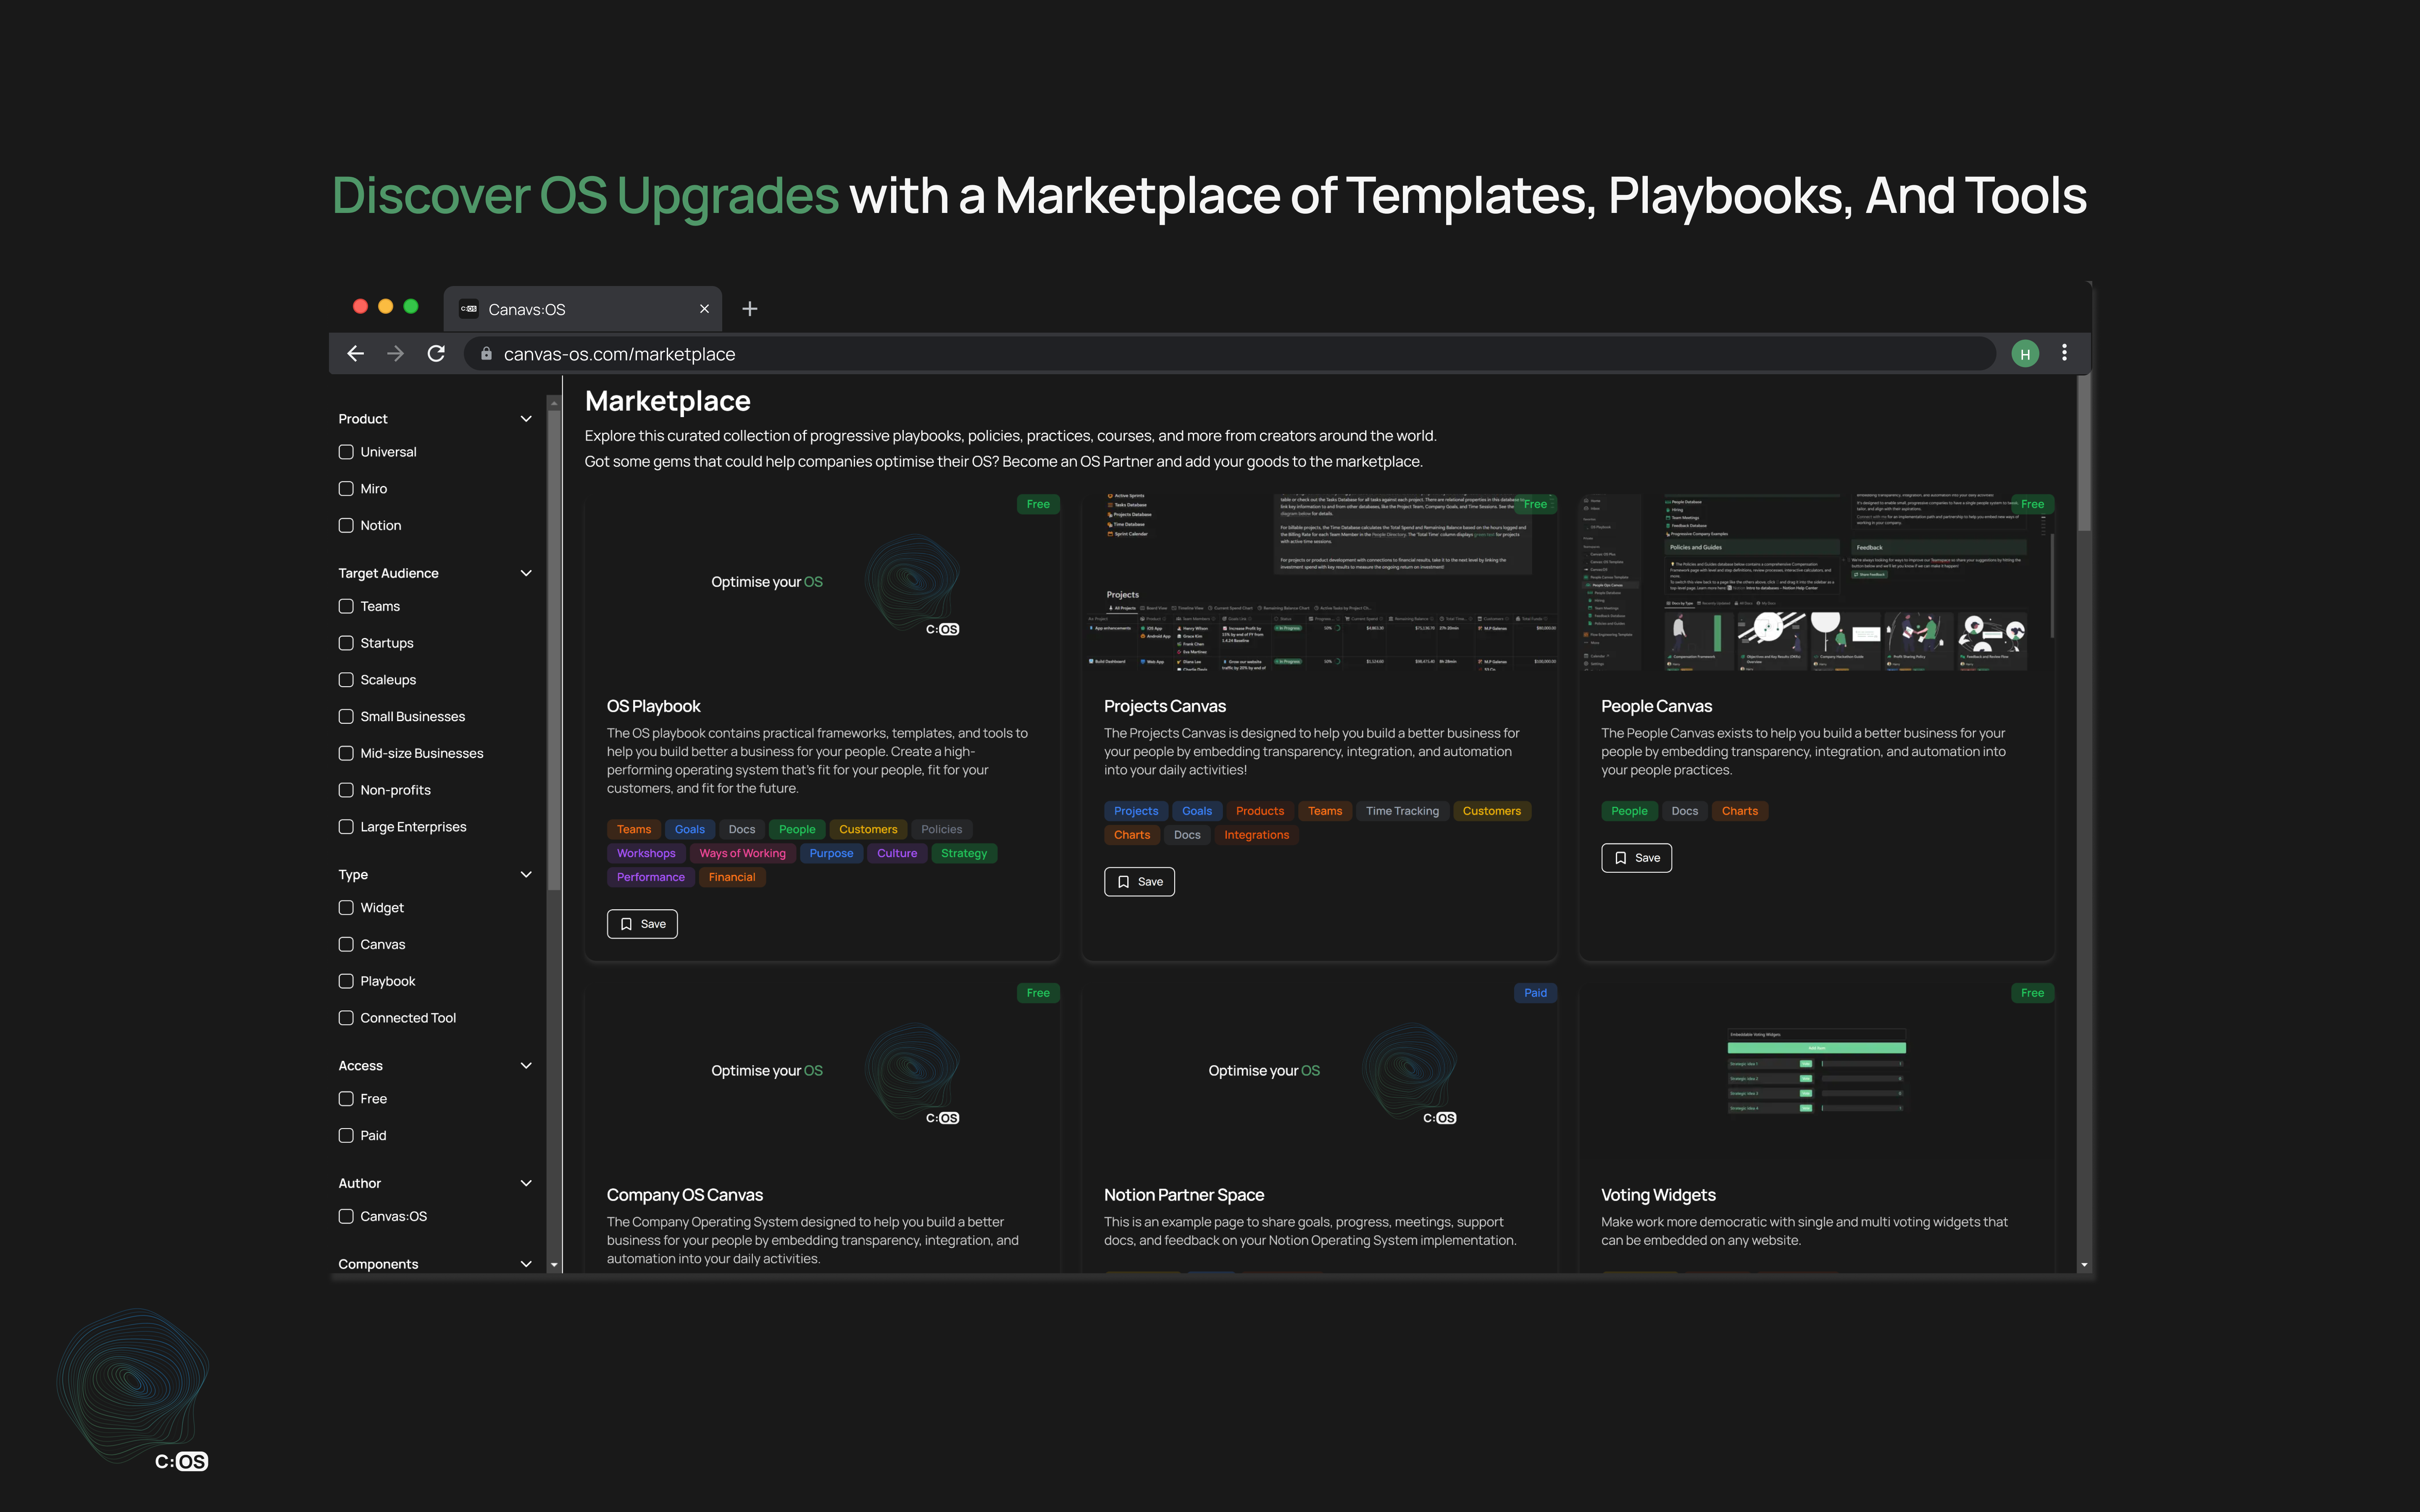The width and height of the screenshot is (2420, 1512).
Task: Toggle the Components filter section
Action: [x=526, y=1264]
